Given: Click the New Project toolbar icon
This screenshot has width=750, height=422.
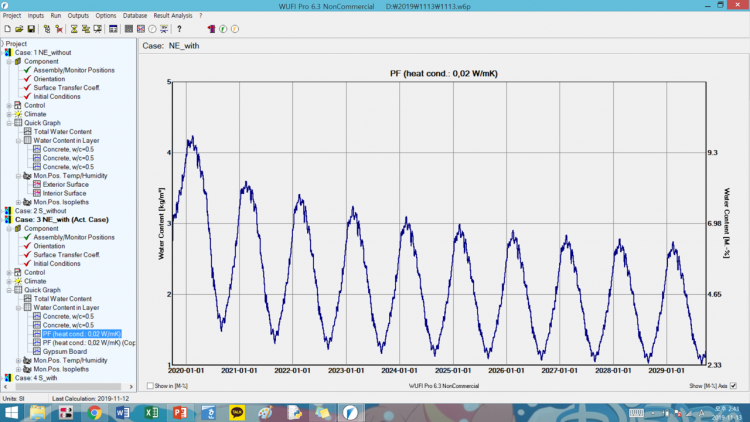Looking at the screenshot, I should coord(7,29).
